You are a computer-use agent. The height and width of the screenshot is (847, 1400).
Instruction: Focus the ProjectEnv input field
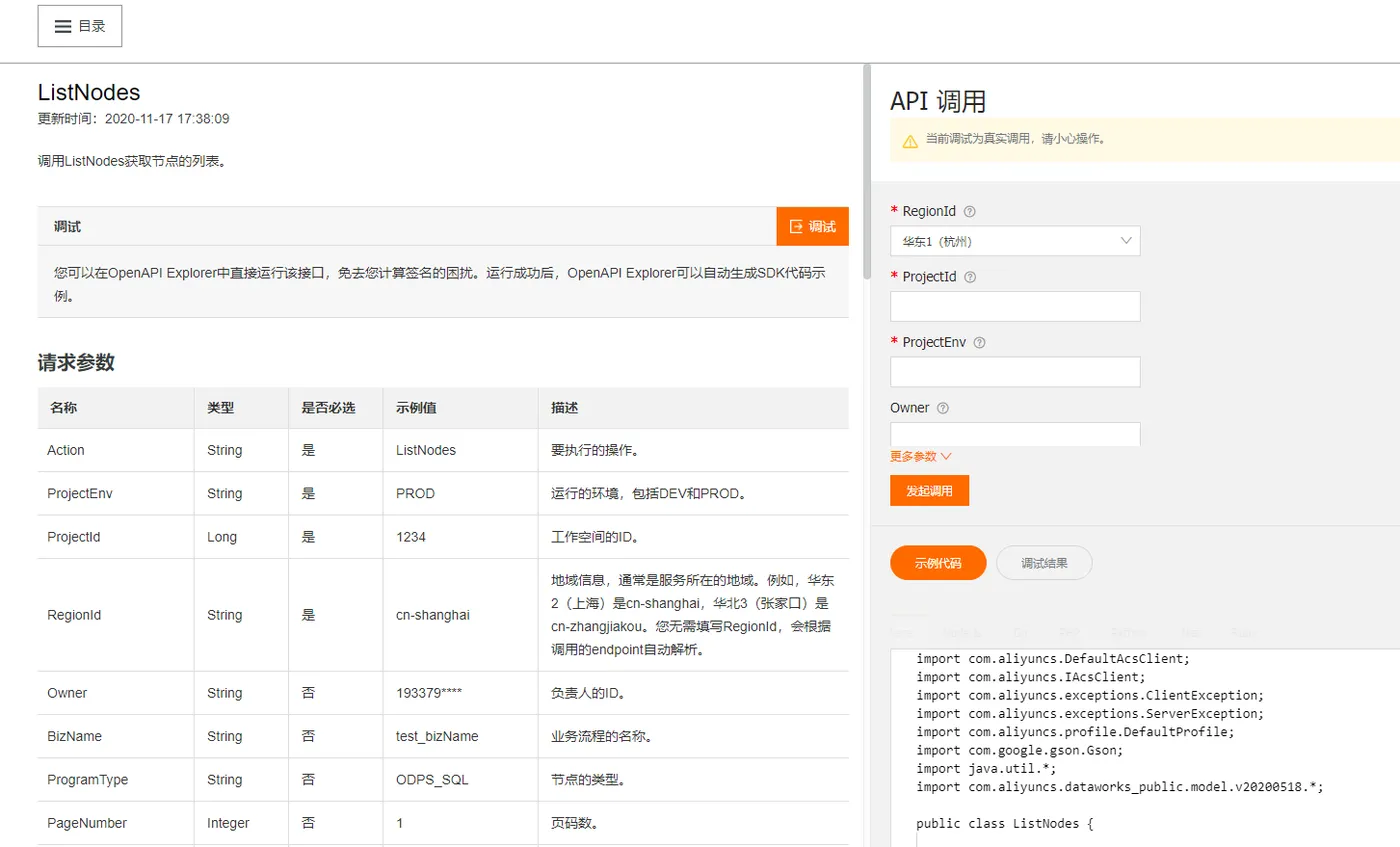click(1015, 372)
